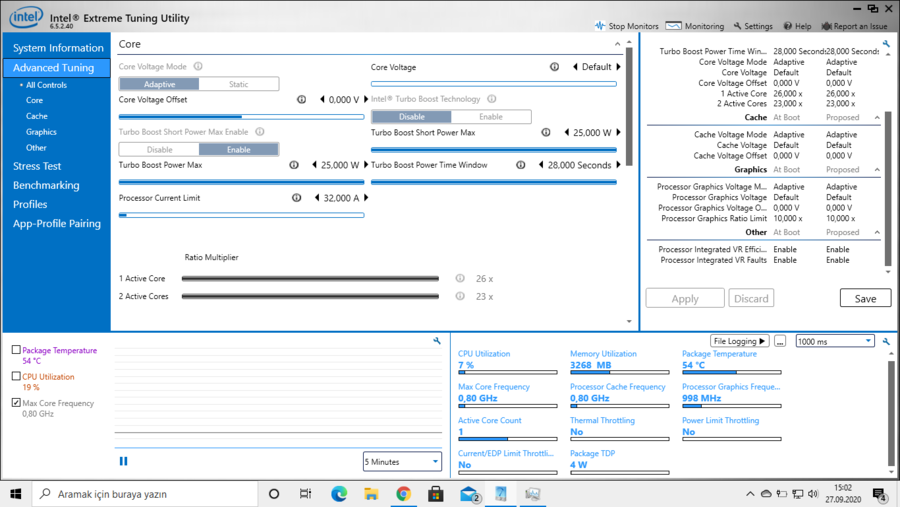This screenshot has height=507, width=900.
Task: Open the 1000 ms interval dropdown
Action: tap(835, 342)
